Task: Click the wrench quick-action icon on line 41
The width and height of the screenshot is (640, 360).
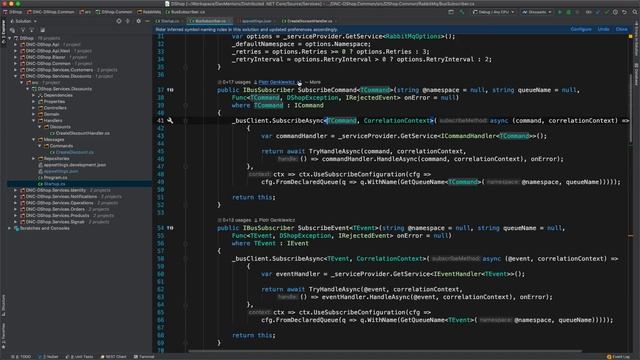Action: tap(170, 121)
